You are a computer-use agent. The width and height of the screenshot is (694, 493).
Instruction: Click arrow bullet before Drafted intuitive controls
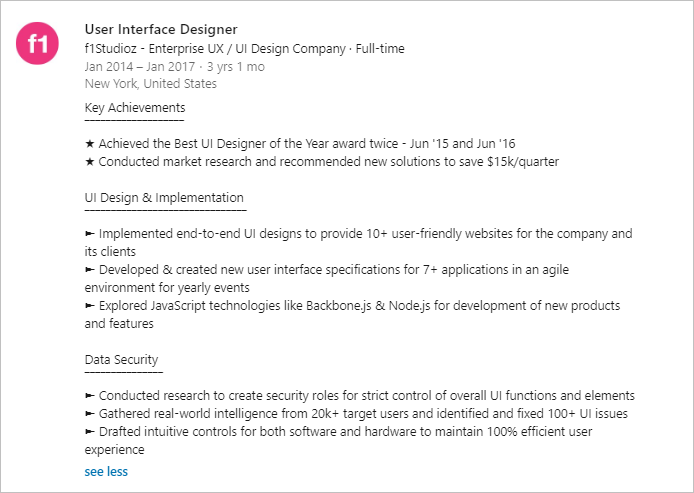pos(90,432)
